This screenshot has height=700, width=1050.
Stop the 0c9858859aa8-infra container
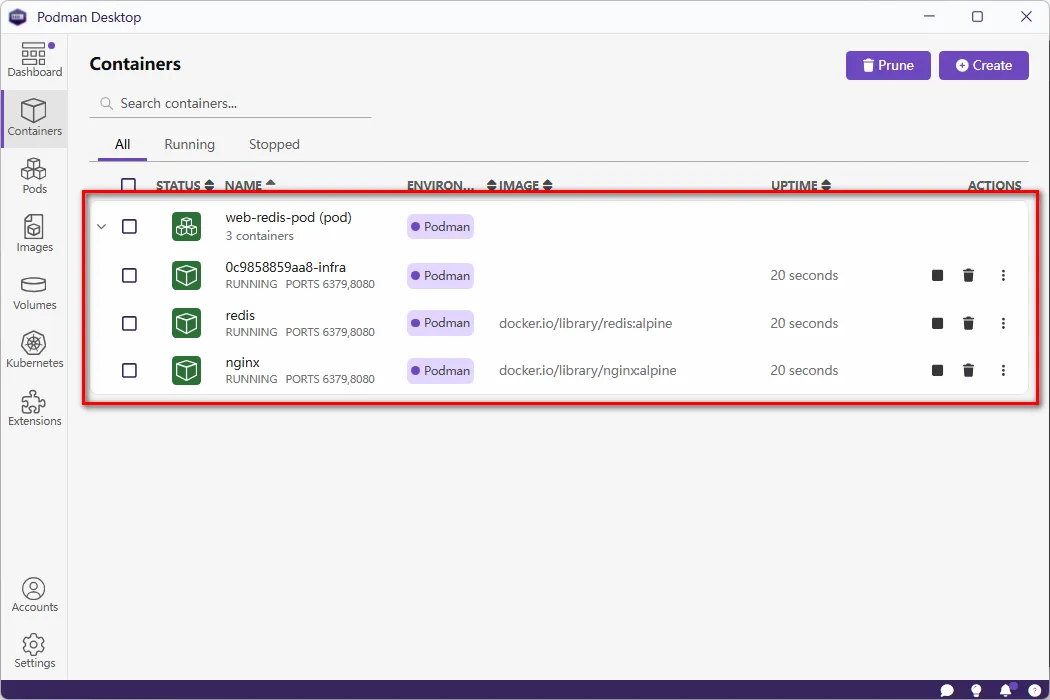(x=937, y=275)
